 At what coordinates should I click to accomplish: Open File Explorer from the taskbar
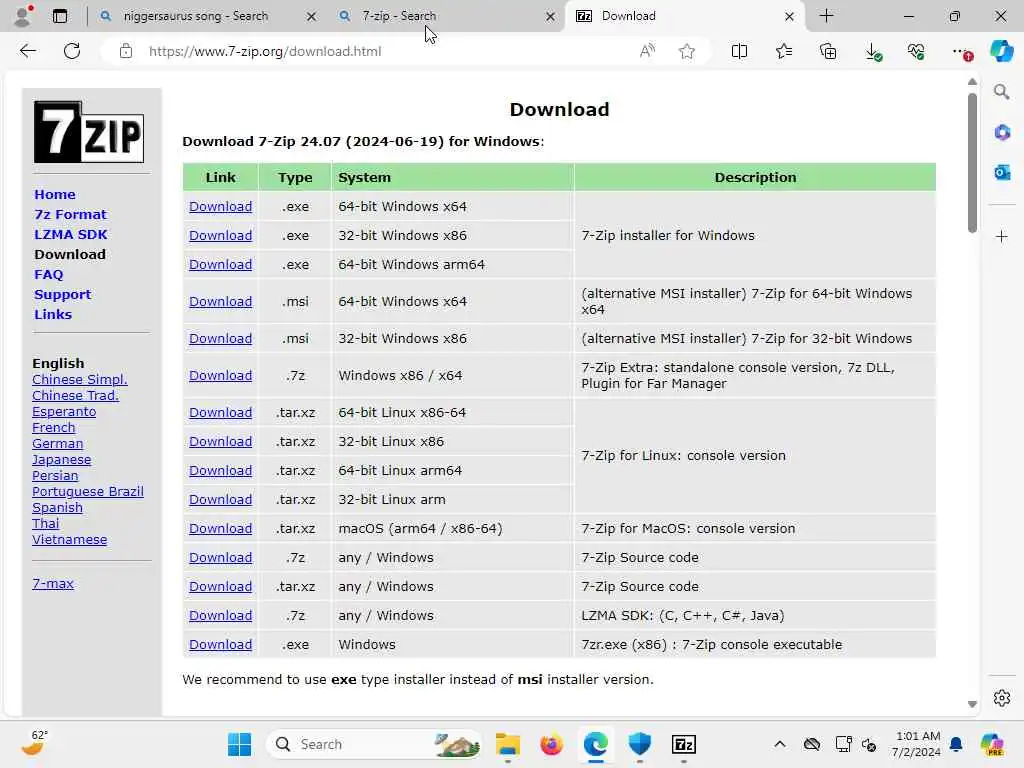tap(507, 744)
